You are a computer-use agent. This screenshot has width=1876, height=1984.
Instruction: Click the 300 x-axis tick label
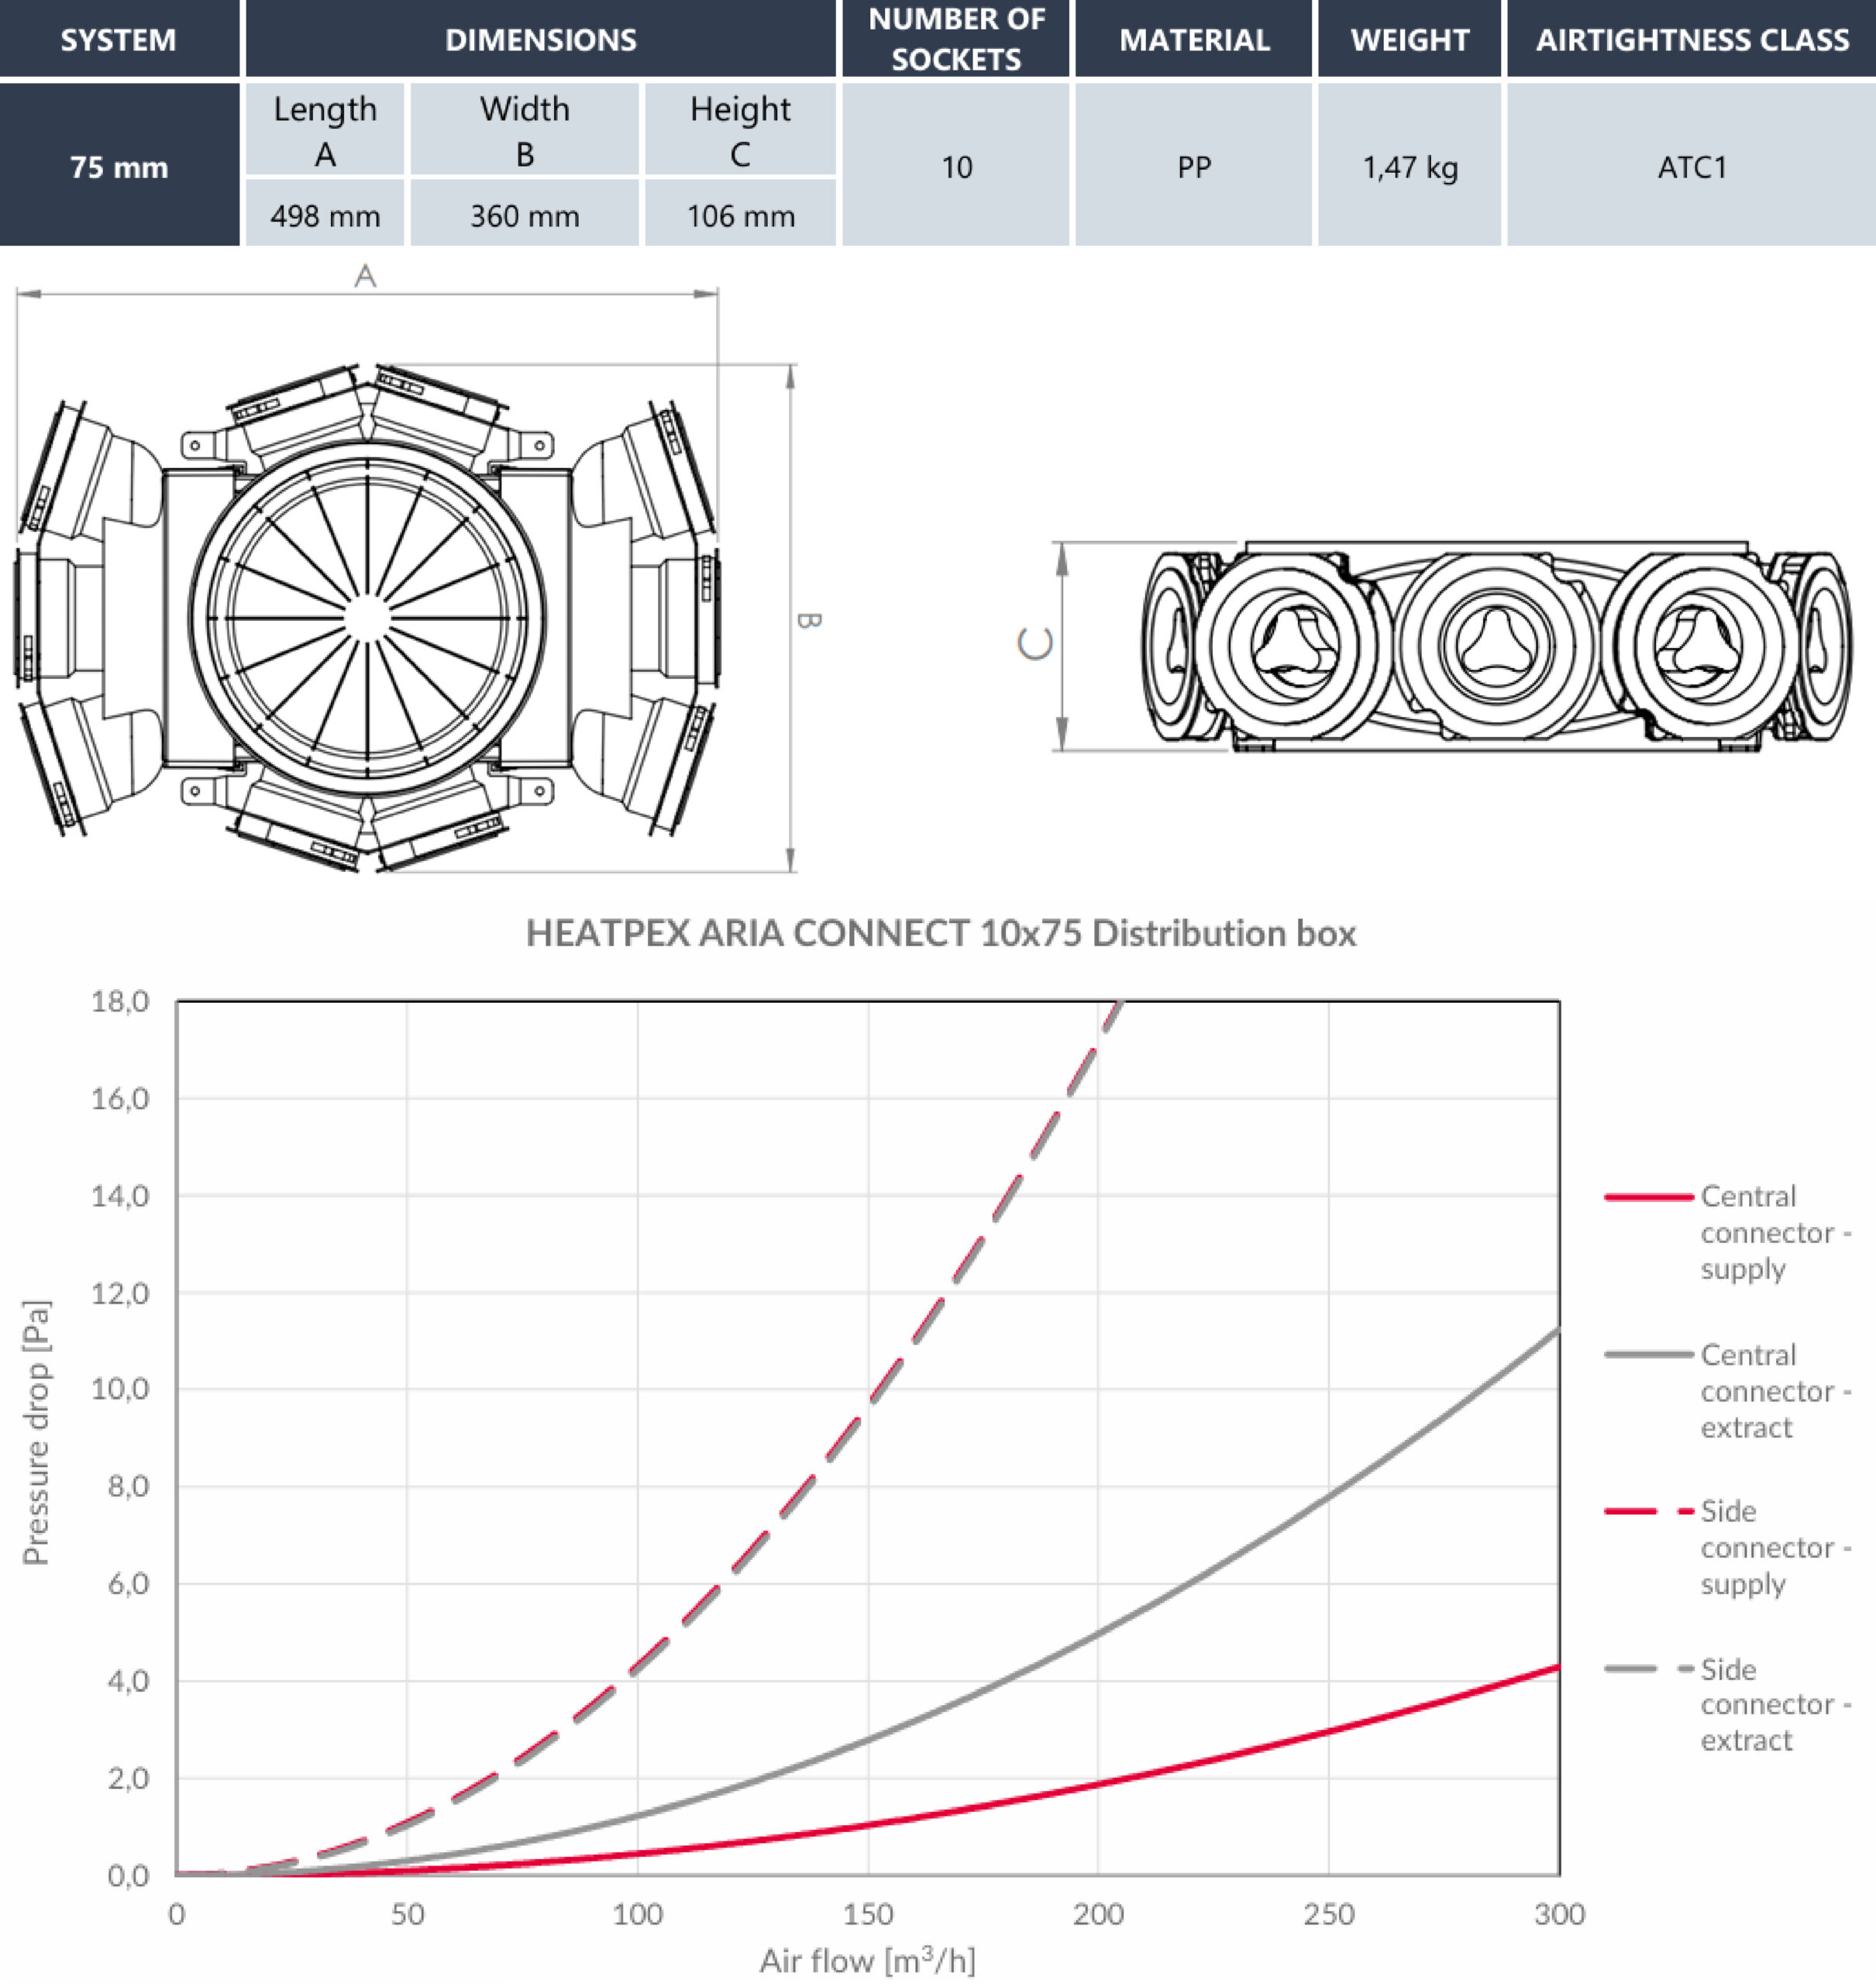pyautogui.click(x=1559, y=1914)
